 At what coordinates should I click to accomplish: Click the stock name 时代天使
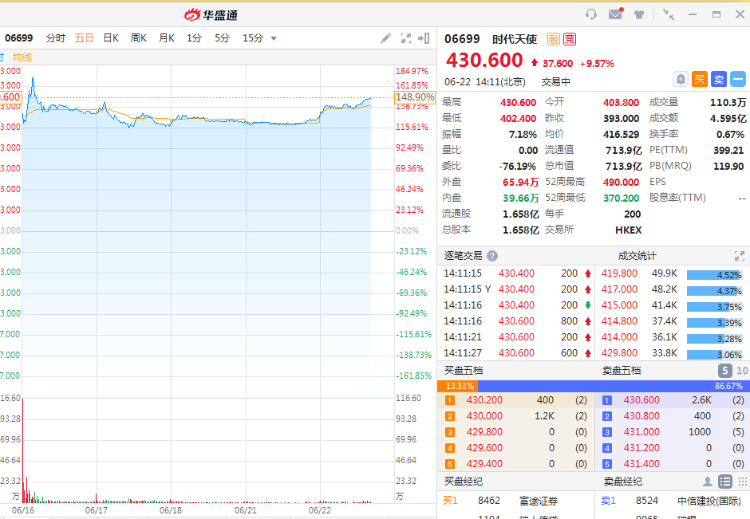click(x=515, y=39)
